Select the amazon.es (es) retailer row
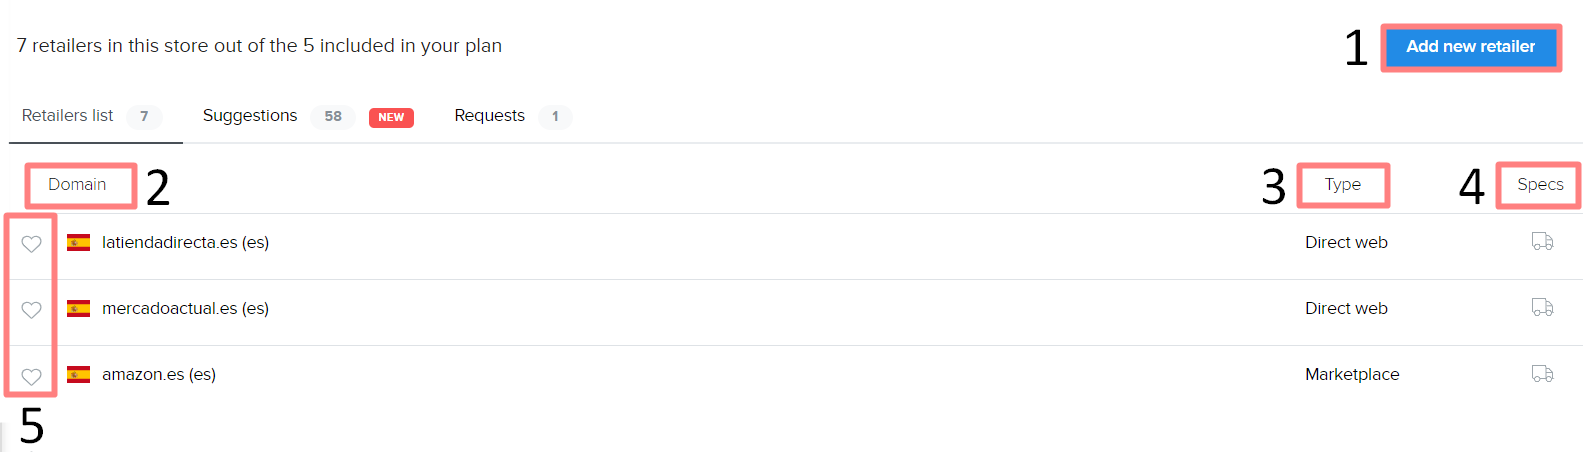This screenshot has height=452, width=1583. (x=159, y=374)
